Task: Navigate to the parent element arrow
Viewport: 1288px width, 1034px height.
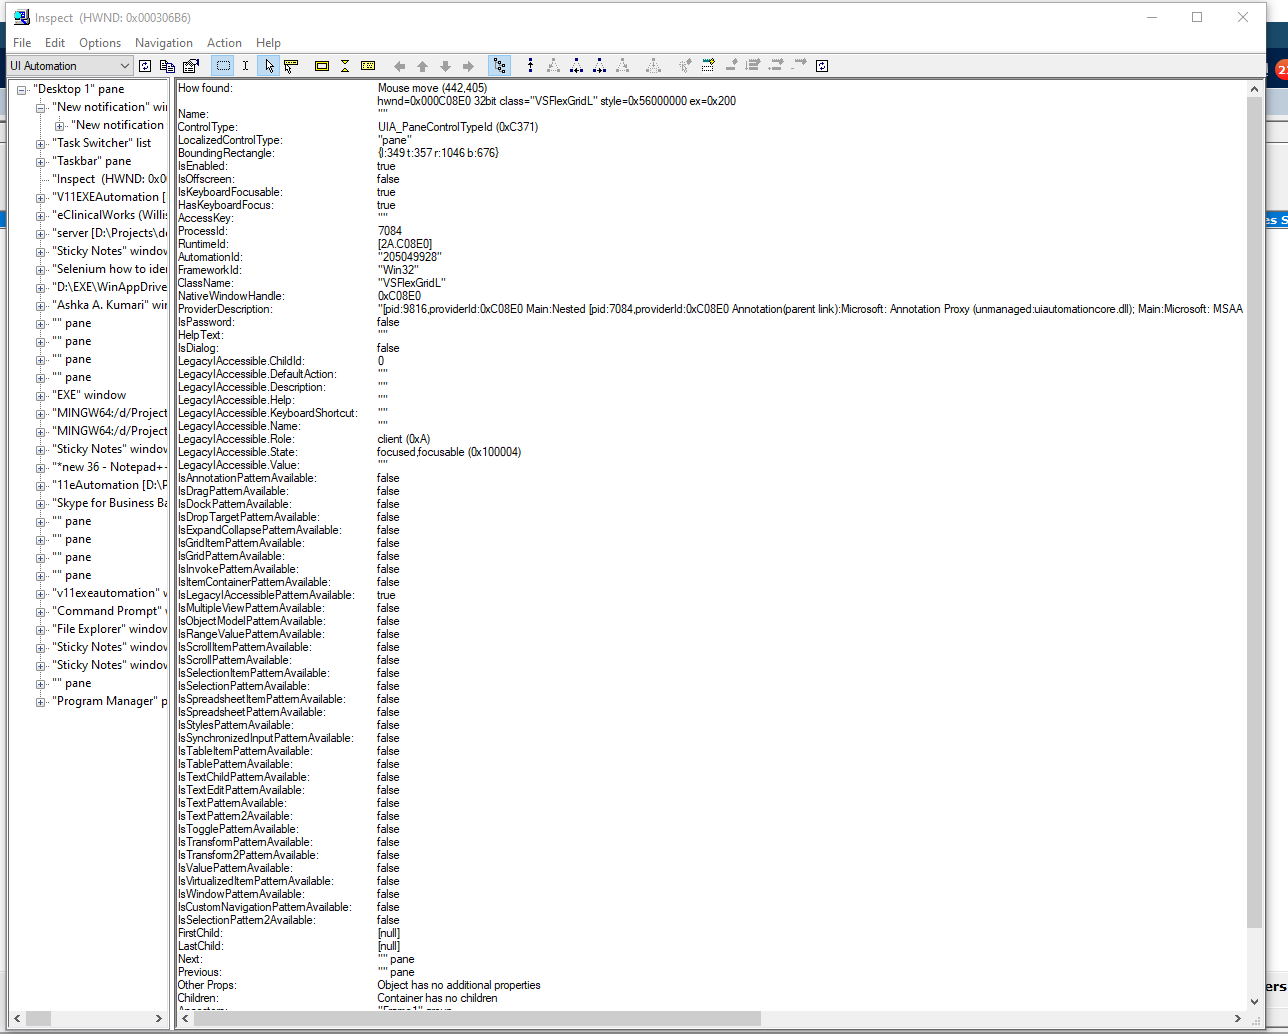Action: pos(421,65)
